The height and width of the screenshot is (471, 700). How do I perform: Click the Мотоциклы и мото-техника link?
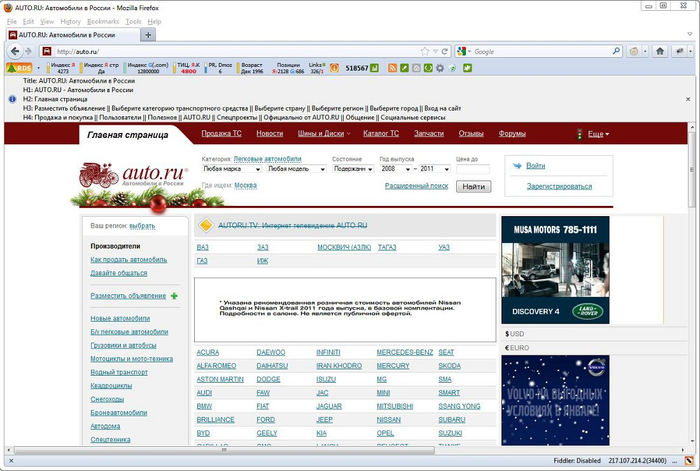pyautogui.click(x=132, y=359)
